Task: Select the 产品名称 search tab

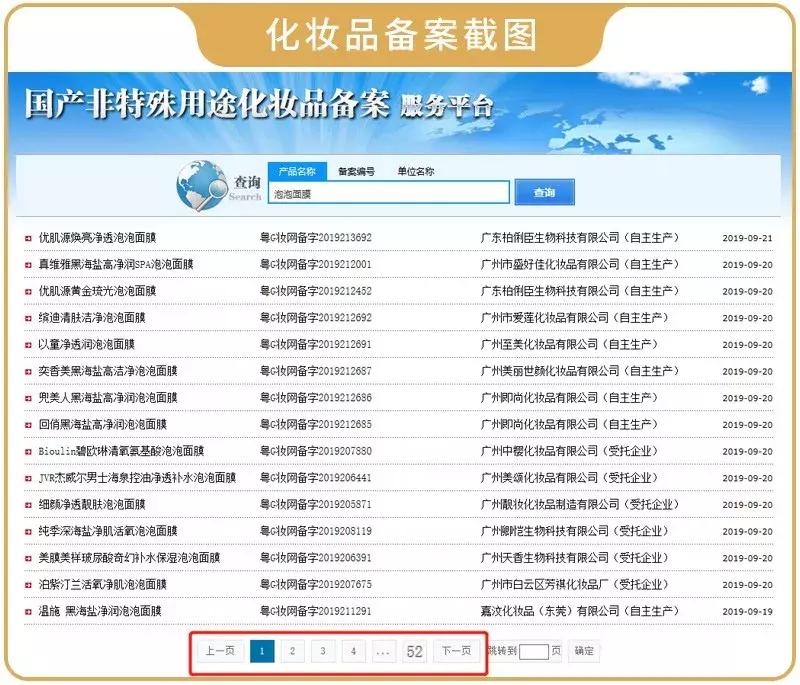Action: point(300,172)
